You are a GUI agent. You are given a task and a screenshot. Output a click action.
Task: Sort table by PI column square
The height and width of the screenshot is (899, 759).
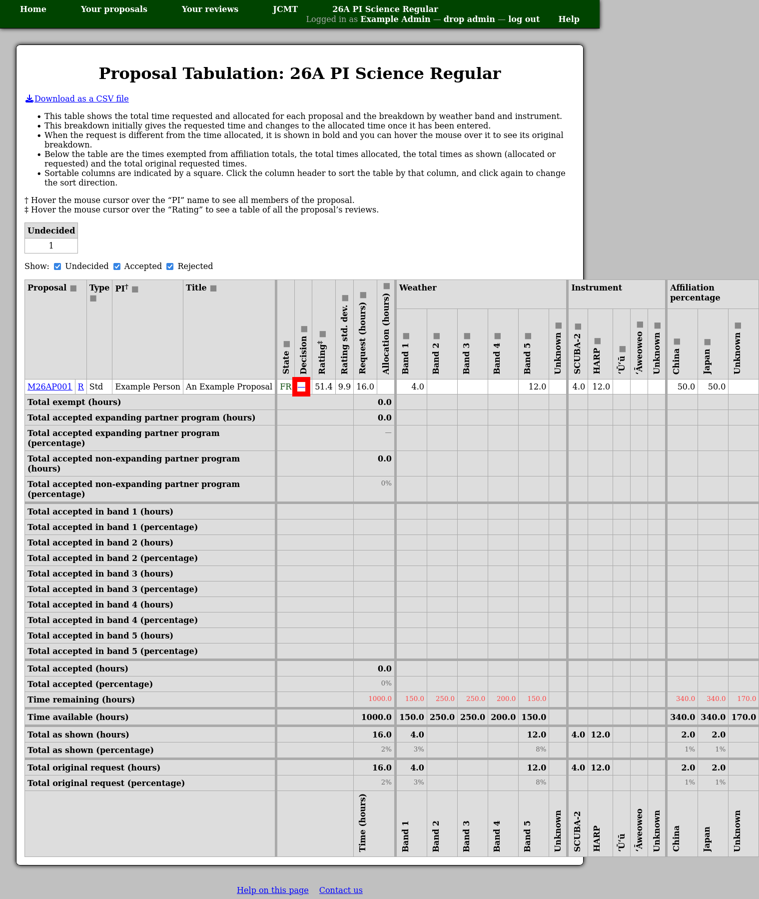[x=135, y=290]
